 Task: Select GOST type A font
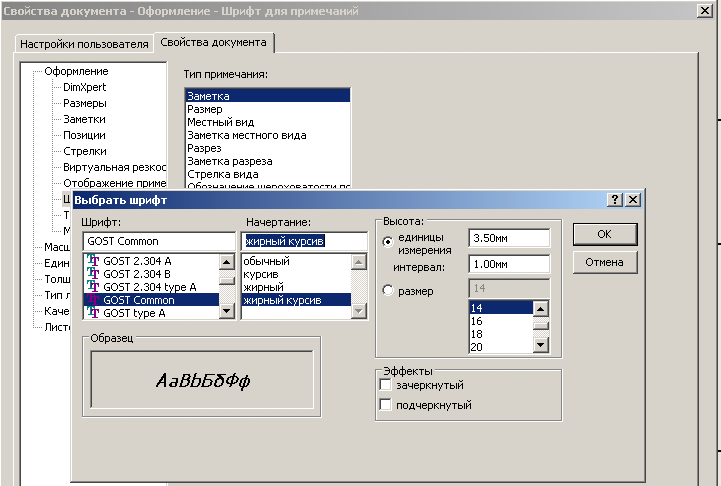pyautogui.click(x=151, y=313)
